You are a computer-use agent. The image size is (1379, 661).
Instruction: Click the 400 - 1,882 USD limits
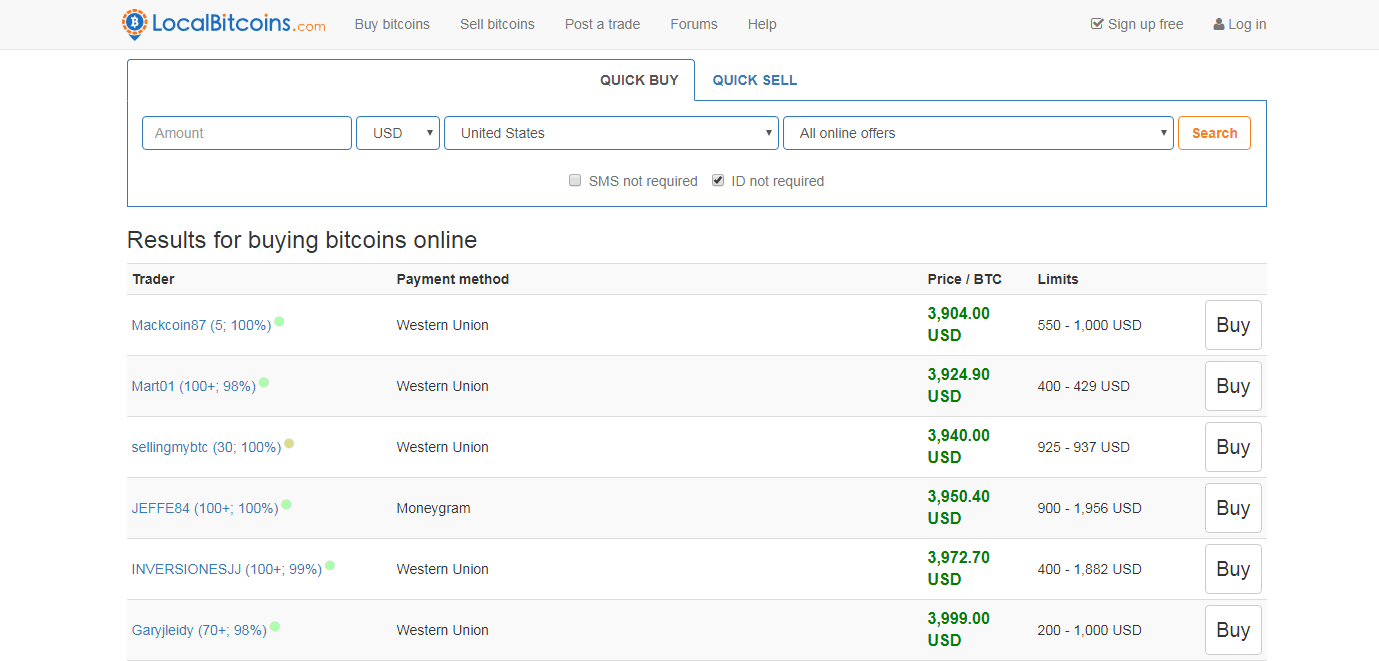[x=1089, y=569]
